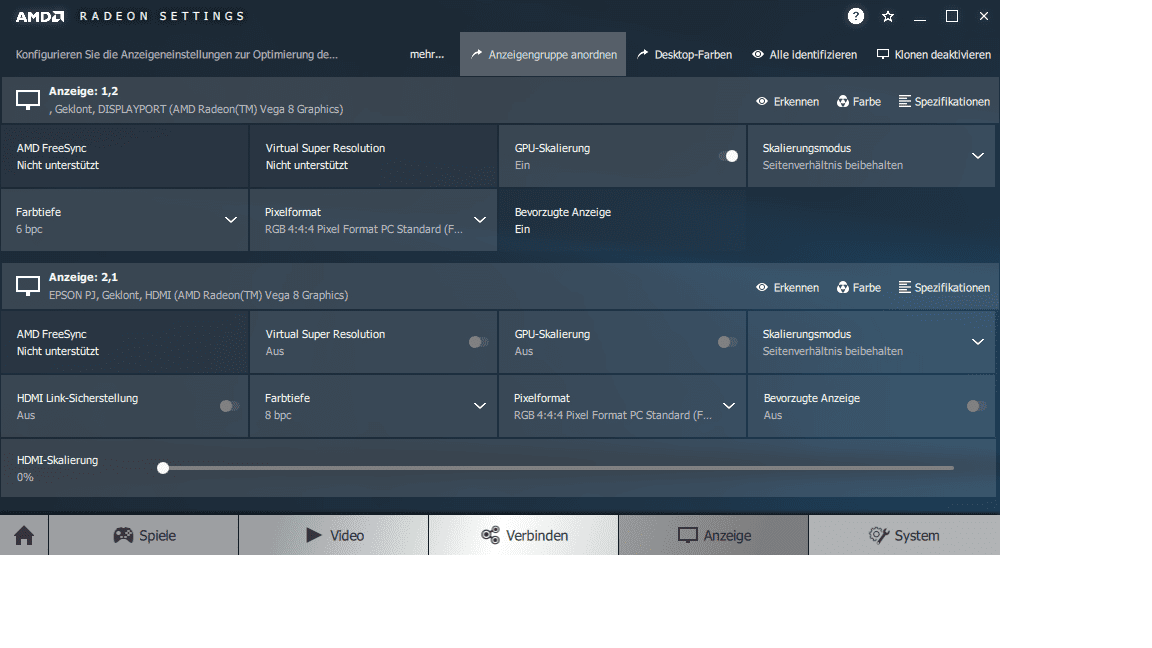The height and width of the screenshot is (648, 1152).
Task: Click Farbe text for Anzeige 2,1
Action: [867, 287]
